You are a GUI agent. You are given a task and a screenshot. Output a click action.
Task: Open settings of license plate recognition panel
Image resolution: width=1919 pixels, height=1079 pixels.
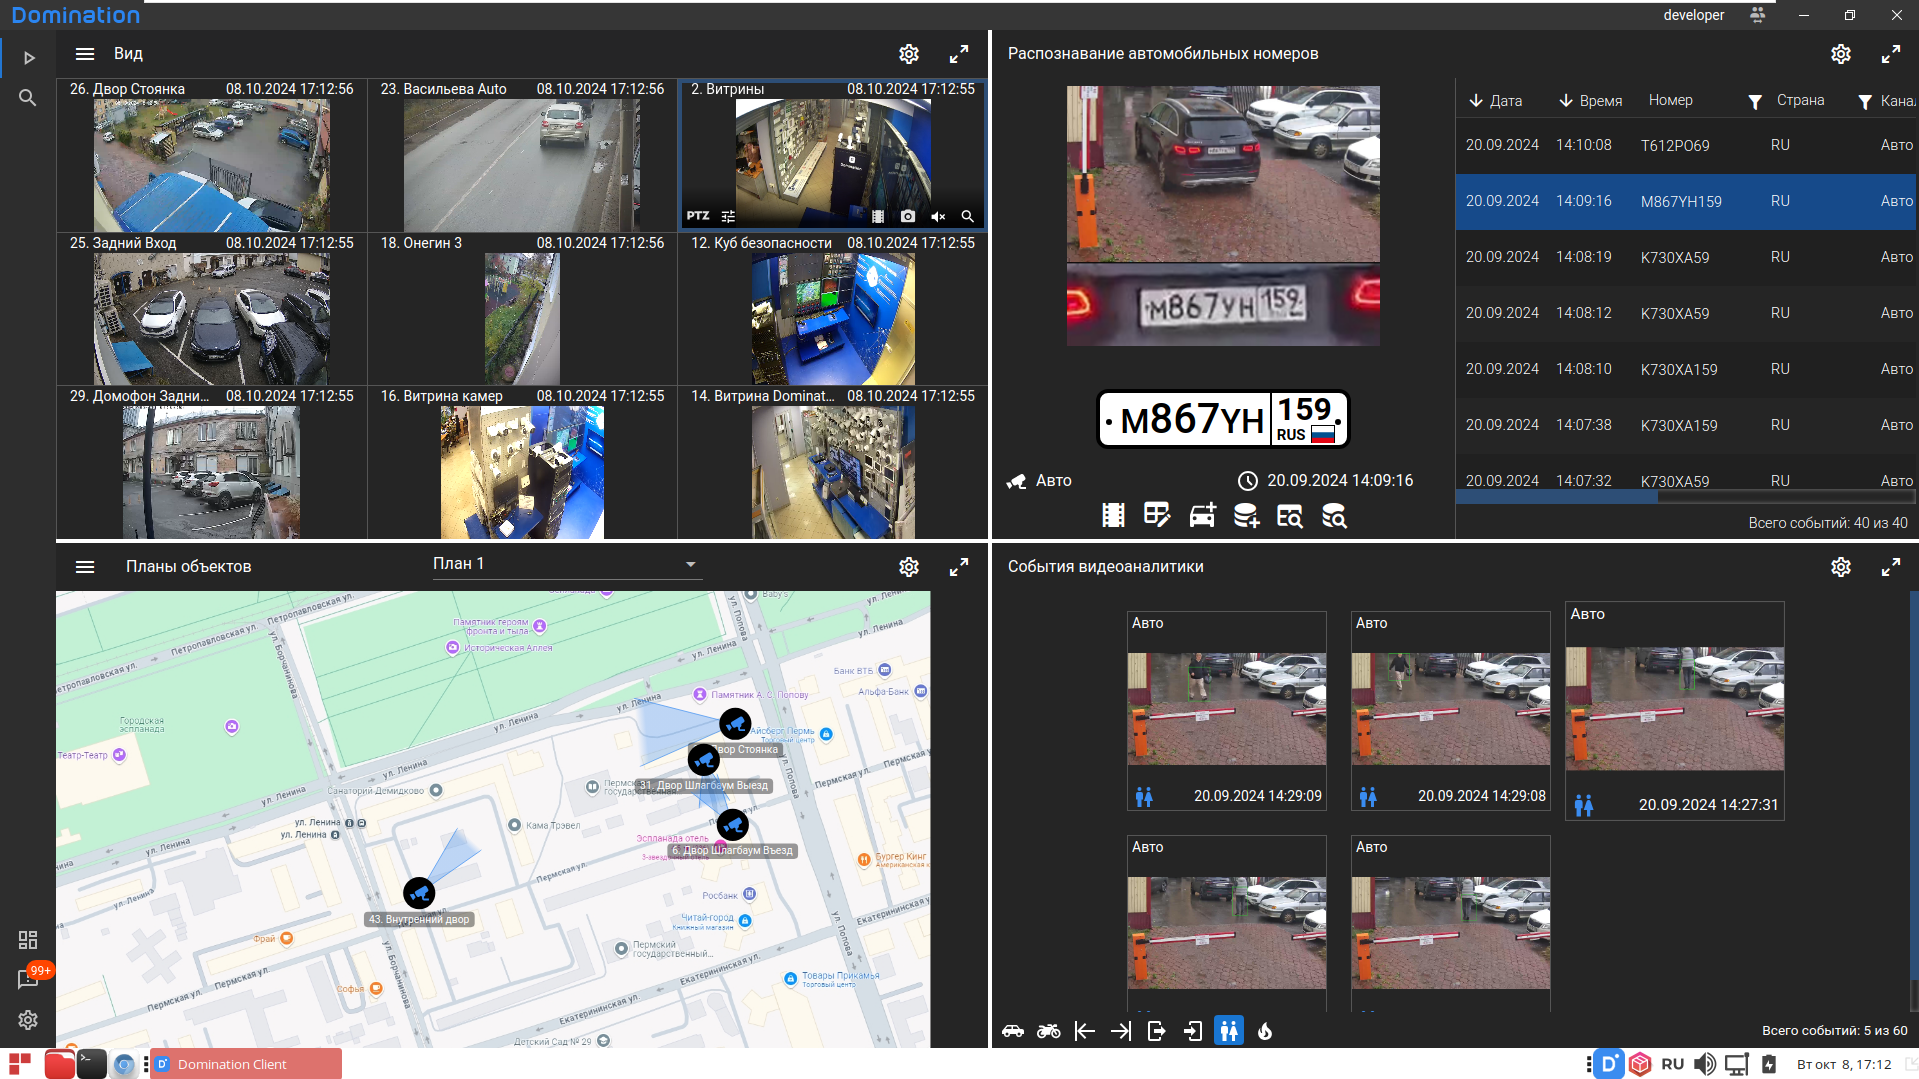click(x=1841, y=54)
